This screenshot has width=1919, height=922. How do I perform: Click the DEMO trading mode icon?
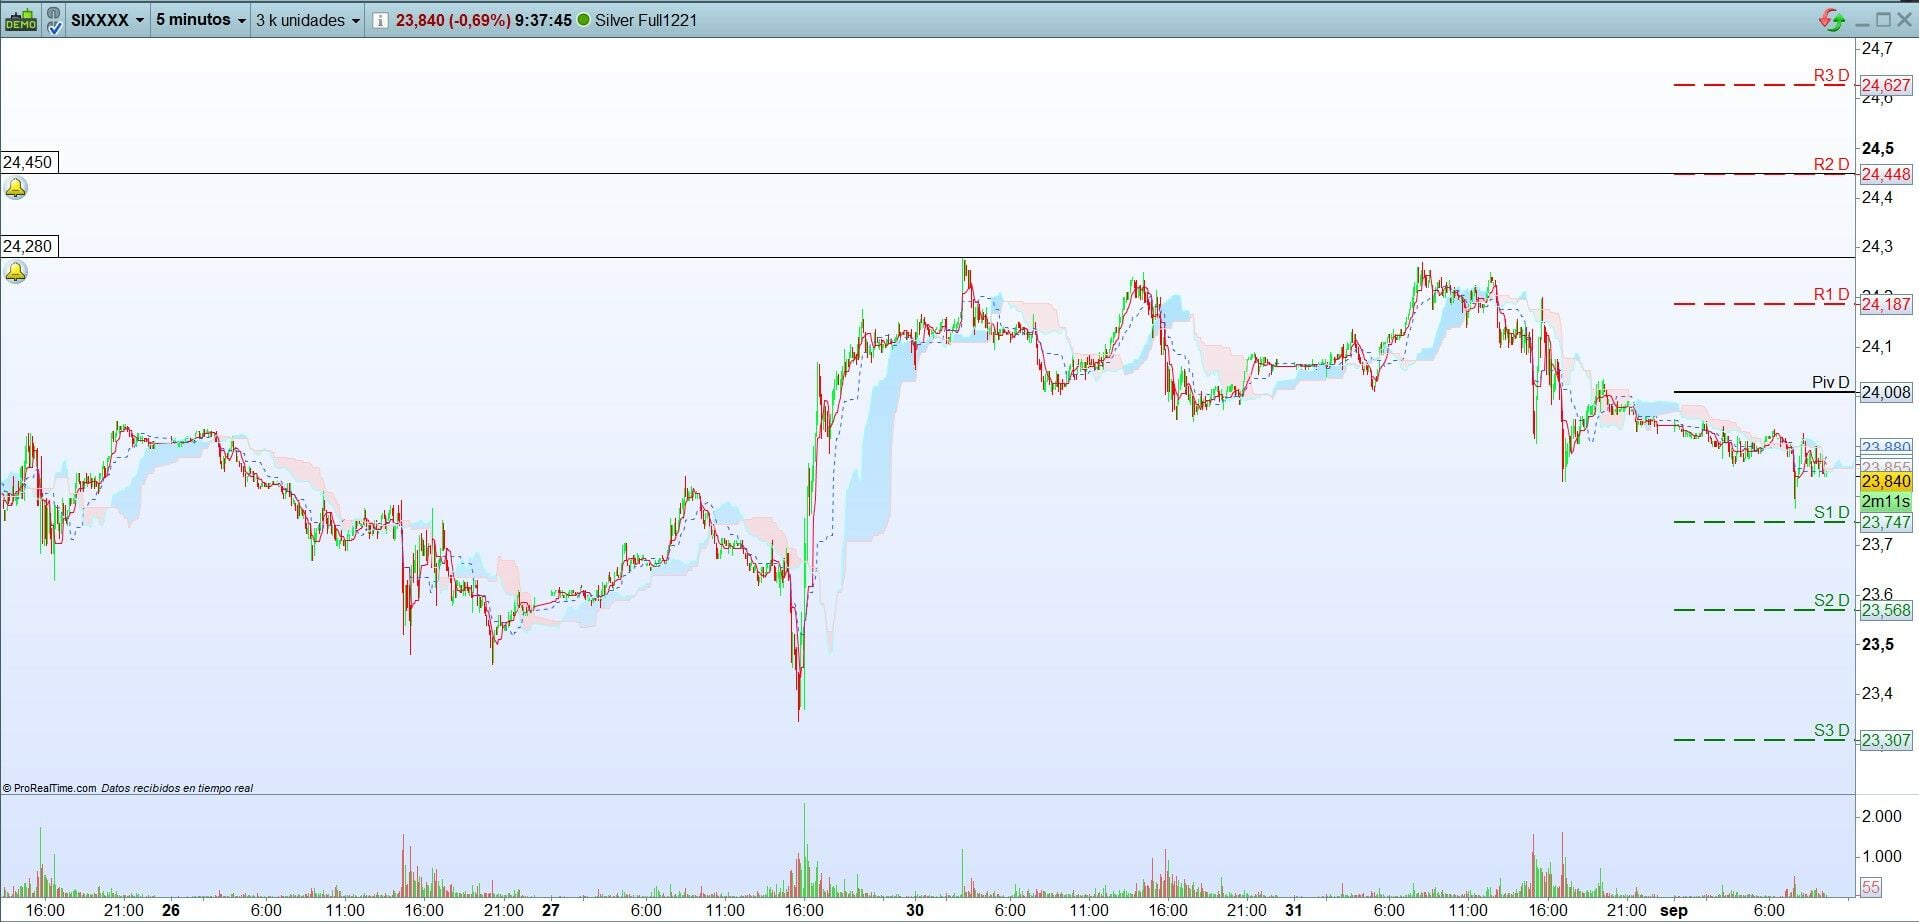point(20,20)
